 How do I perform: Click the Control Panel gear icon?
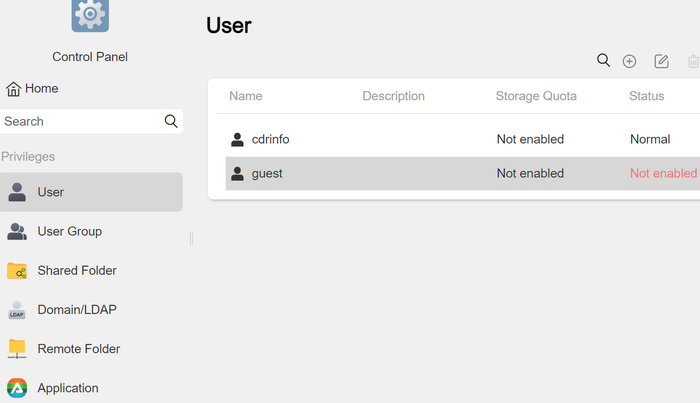pyautogui.click(x=90, y=15)
